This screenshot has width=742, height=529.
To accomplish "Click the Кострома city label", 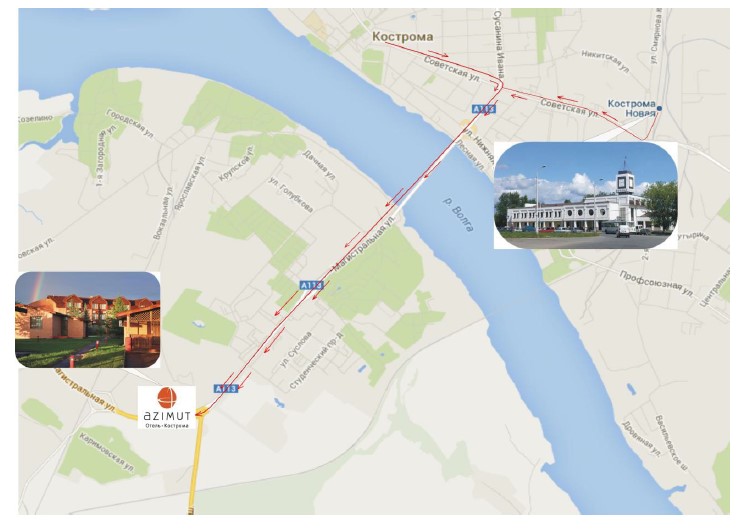I will 403,36.
